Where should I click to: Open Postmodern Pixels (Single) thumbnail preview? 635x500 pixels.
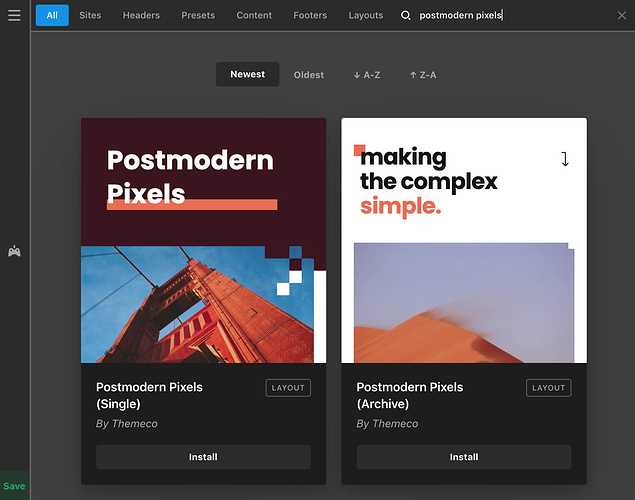tap(203, 240)
